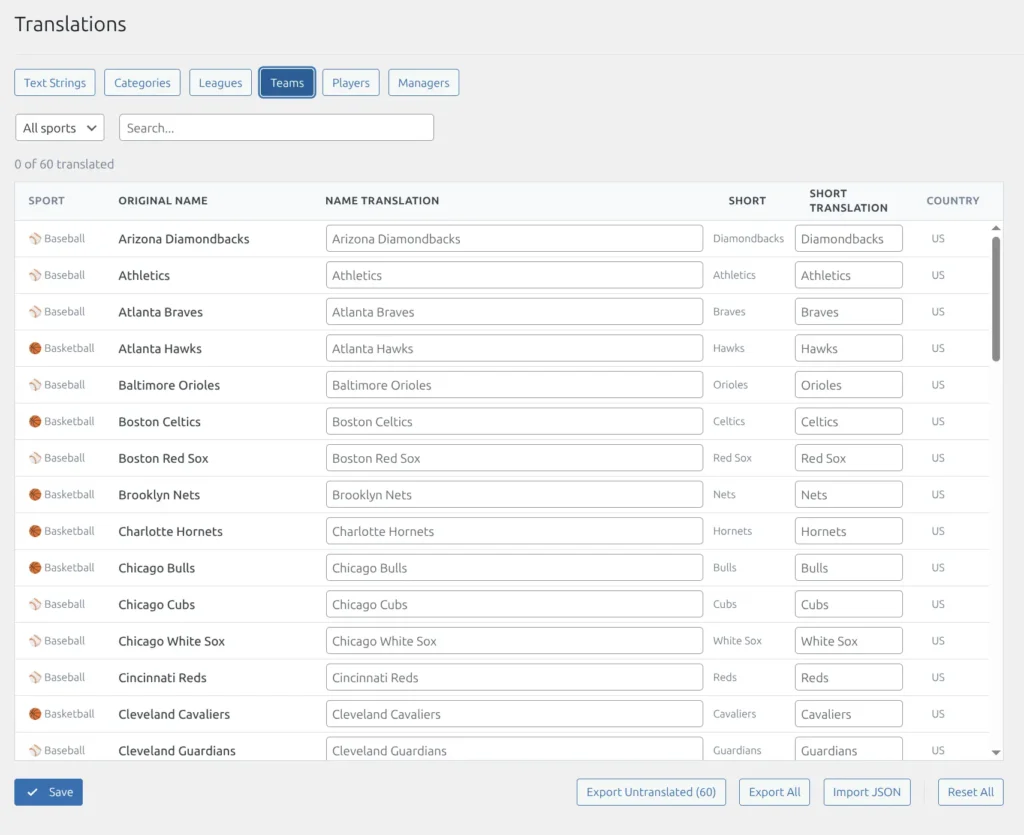Click Export Untranslated (60) button
Image resolution: width=1024 pixels, height=835 pixels.
pyautogui.click(x=651, y=792)
